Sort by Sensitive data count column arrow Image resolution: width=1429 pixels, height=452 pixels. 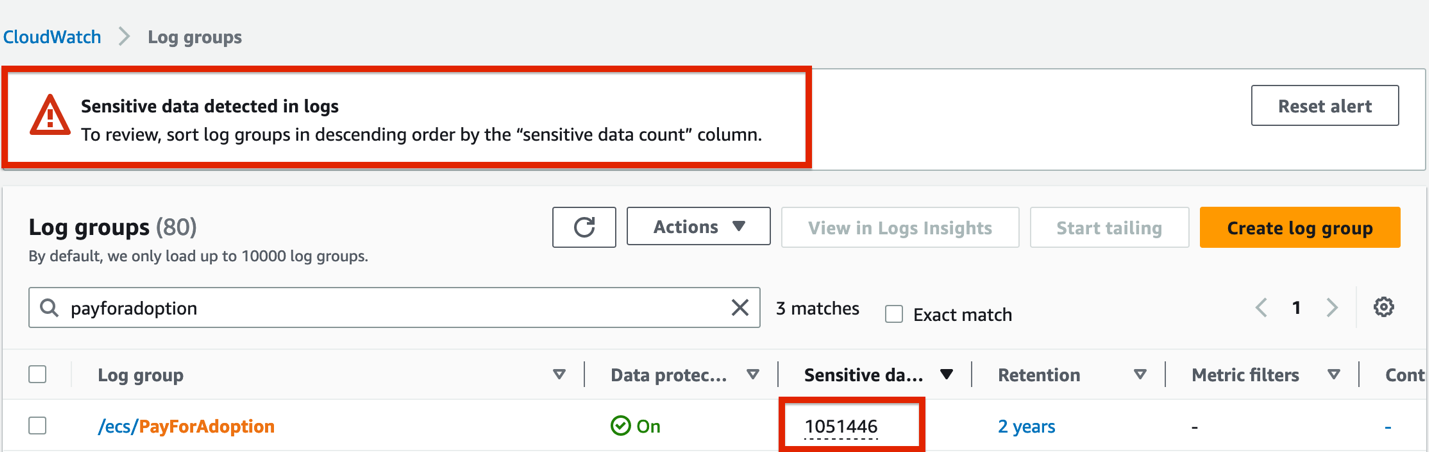coord(946,375)
